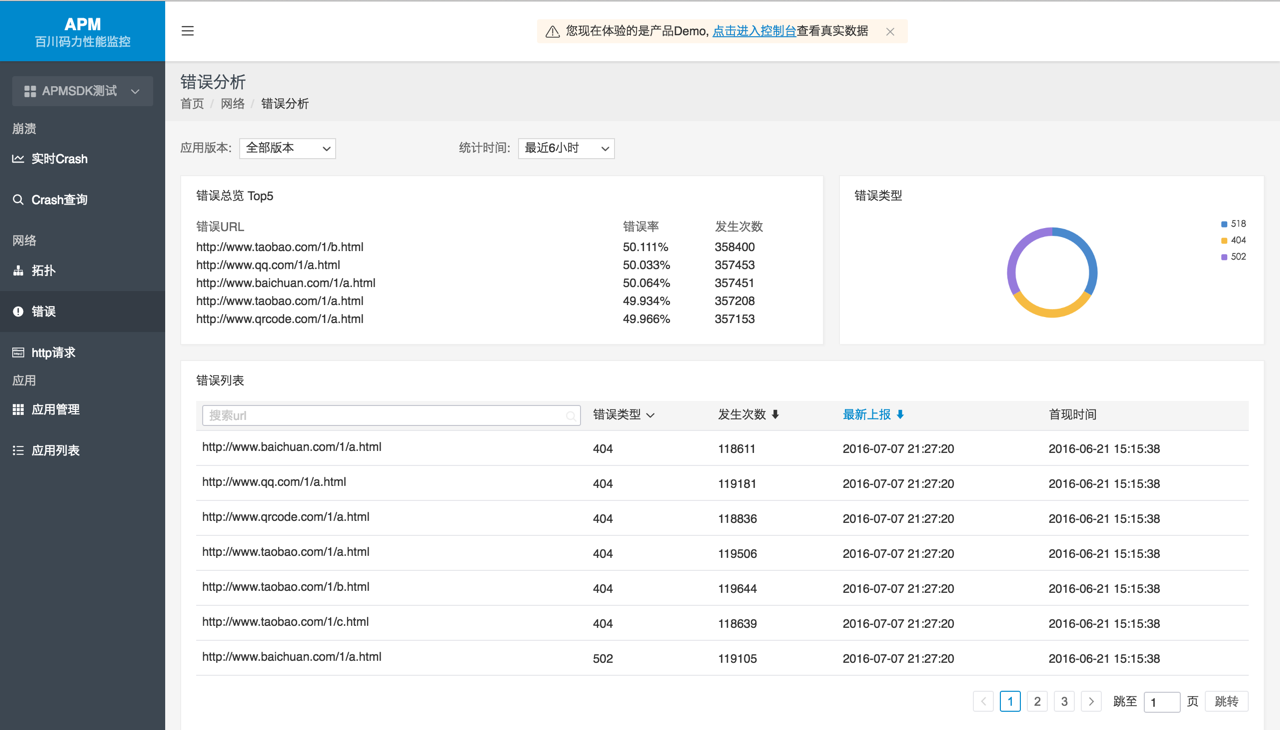Click the warning triangle in the Demo banner
This screenshot has height=730, width=1280.
[x=552, y=32]
